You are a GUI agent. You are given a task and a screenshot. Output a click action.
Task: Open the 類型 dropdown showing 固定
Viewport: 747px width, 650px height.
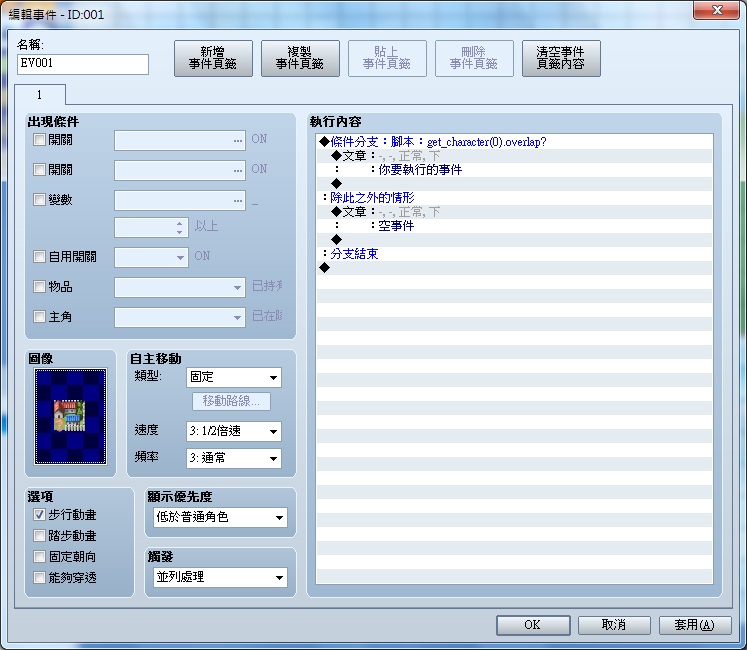[x=234, y=377]
